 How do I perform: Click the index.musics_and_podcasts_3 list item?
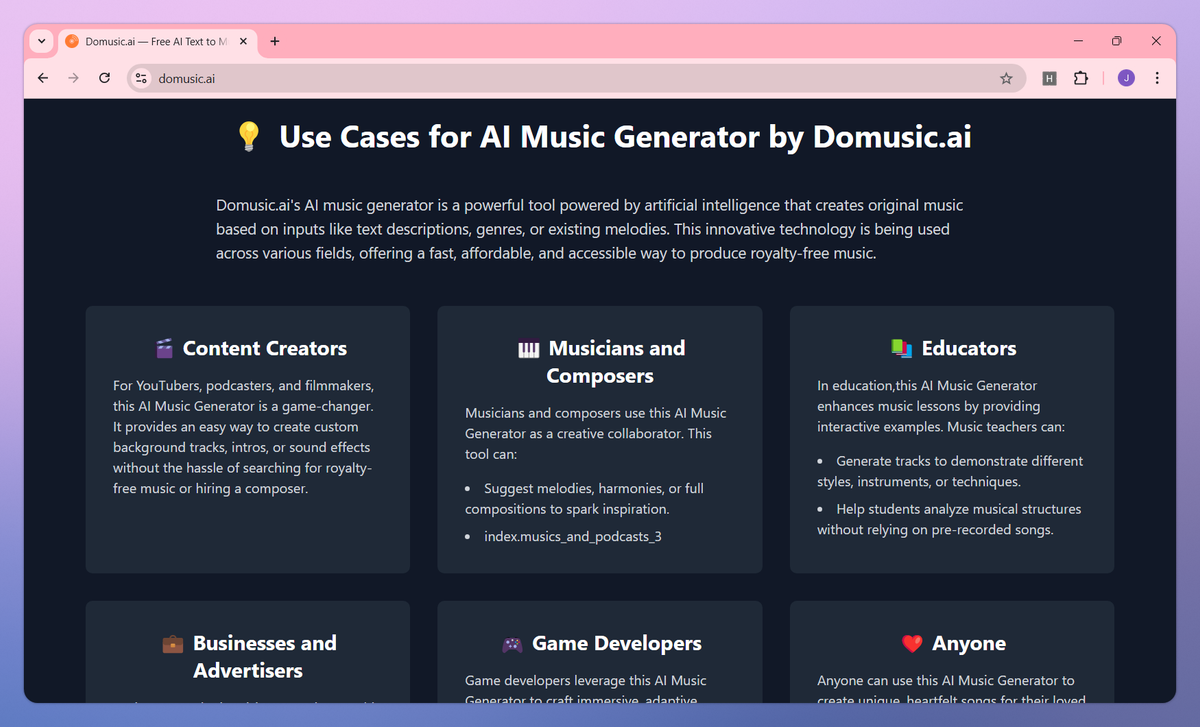[x=573, y=536]
